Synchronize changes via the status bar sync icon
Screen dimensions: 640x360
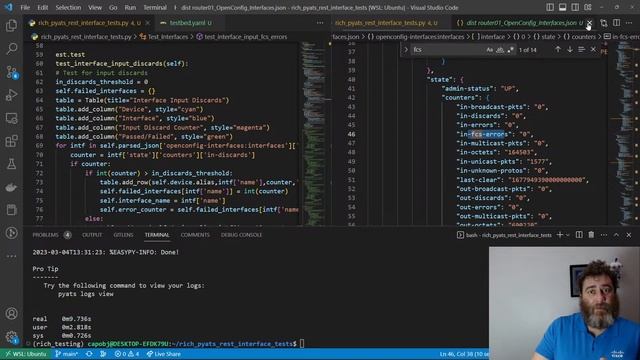pyautogui.click(x=89, y=354)
